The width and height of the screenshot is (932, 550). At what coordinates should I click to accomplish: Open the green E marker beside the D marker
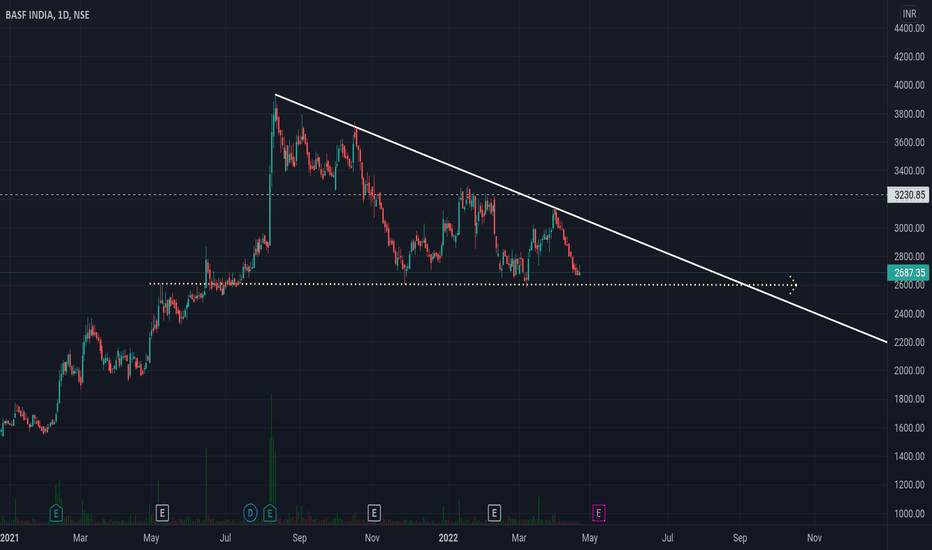tap(270, 513)
